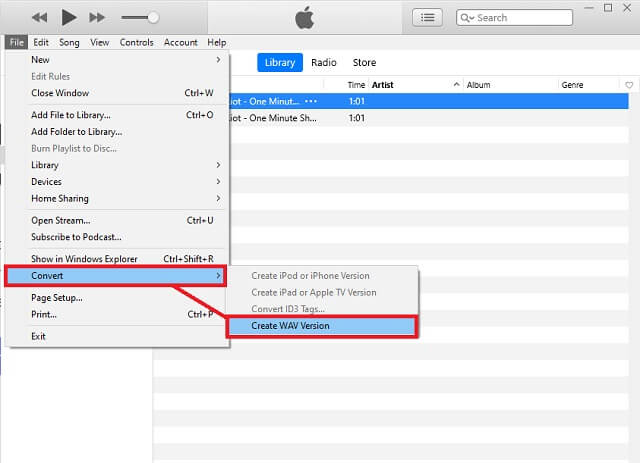Toggle Artist sort direction arrow
640x463 pixels.
(x=456, y=85)
